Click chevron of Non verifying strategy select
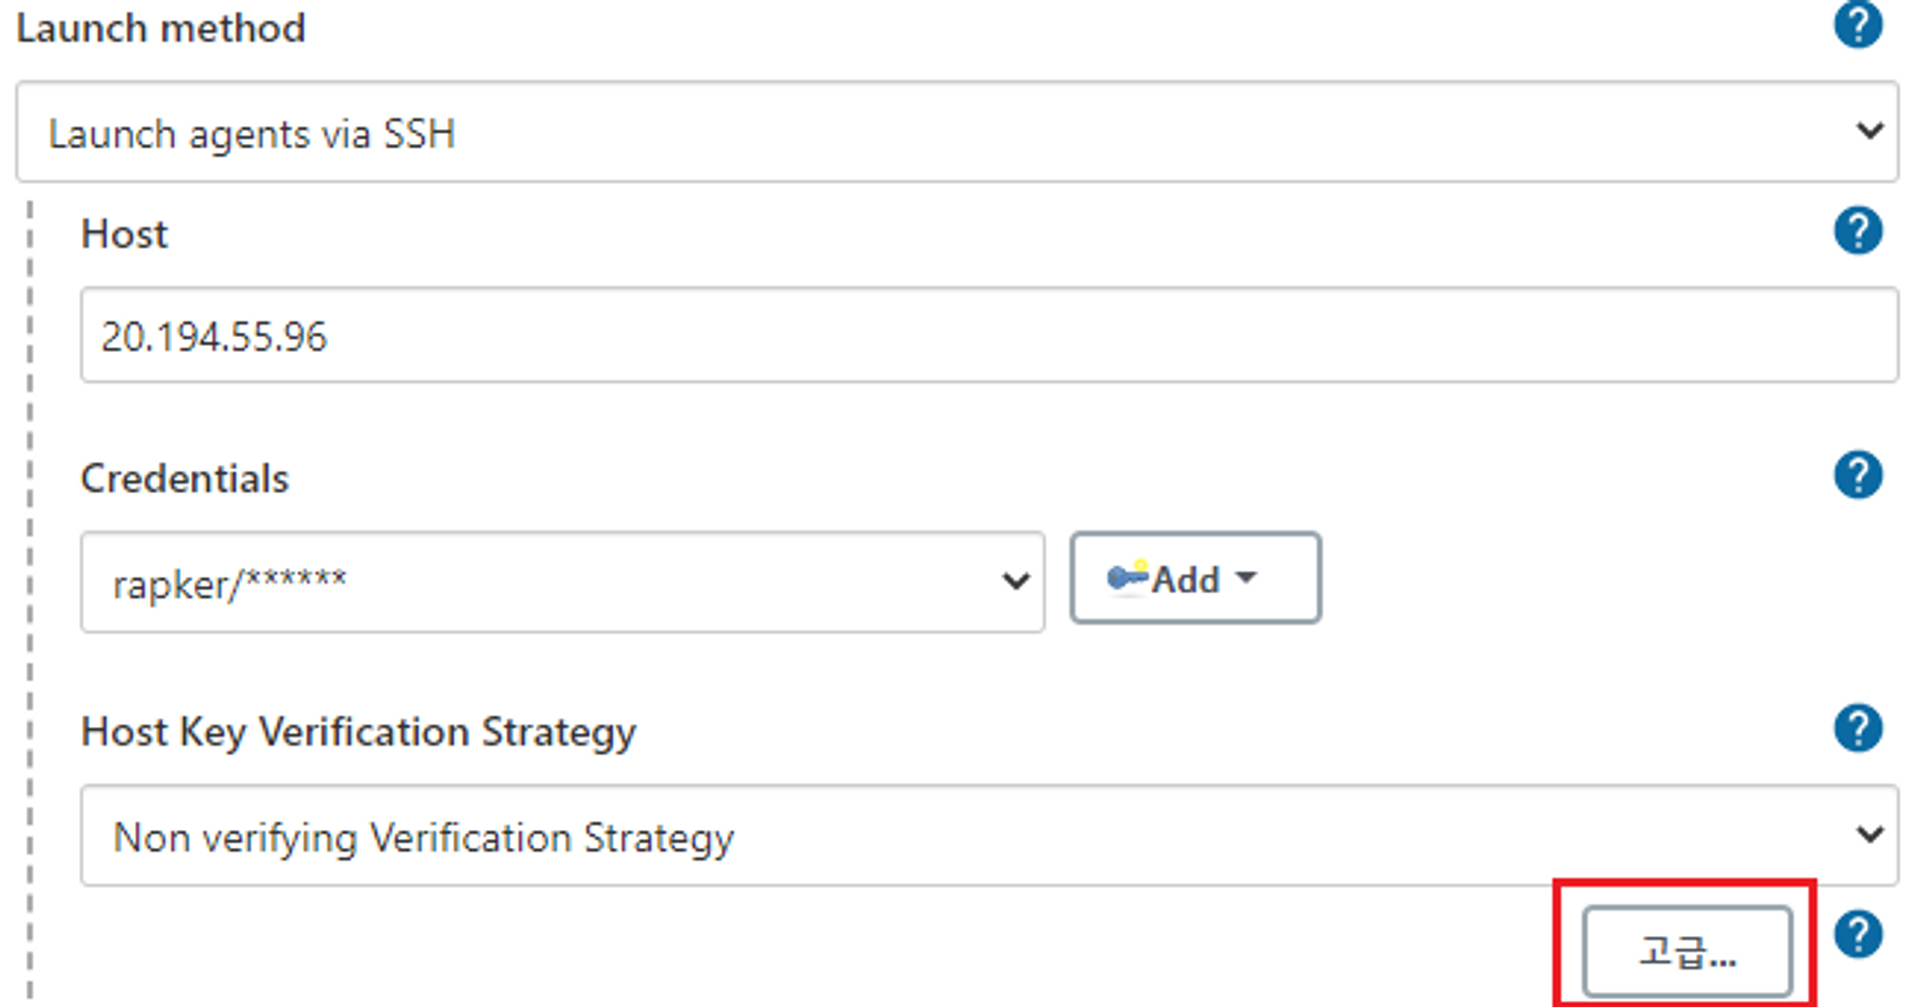The image size is (1920, 1007). [x=1869, y=834]
